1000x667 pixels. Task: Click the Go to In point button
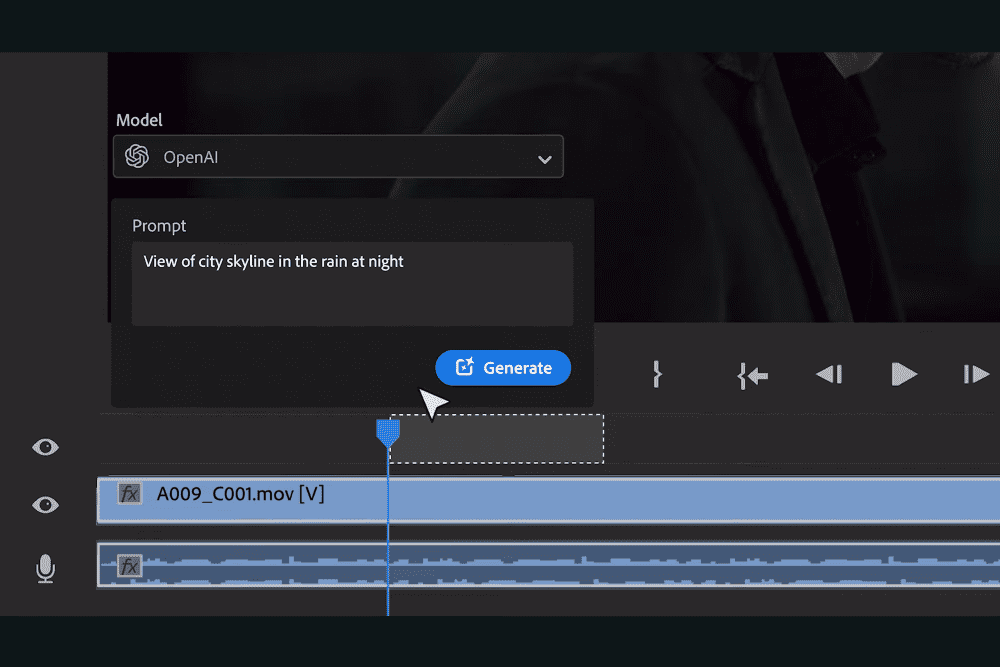coord(753,376)
